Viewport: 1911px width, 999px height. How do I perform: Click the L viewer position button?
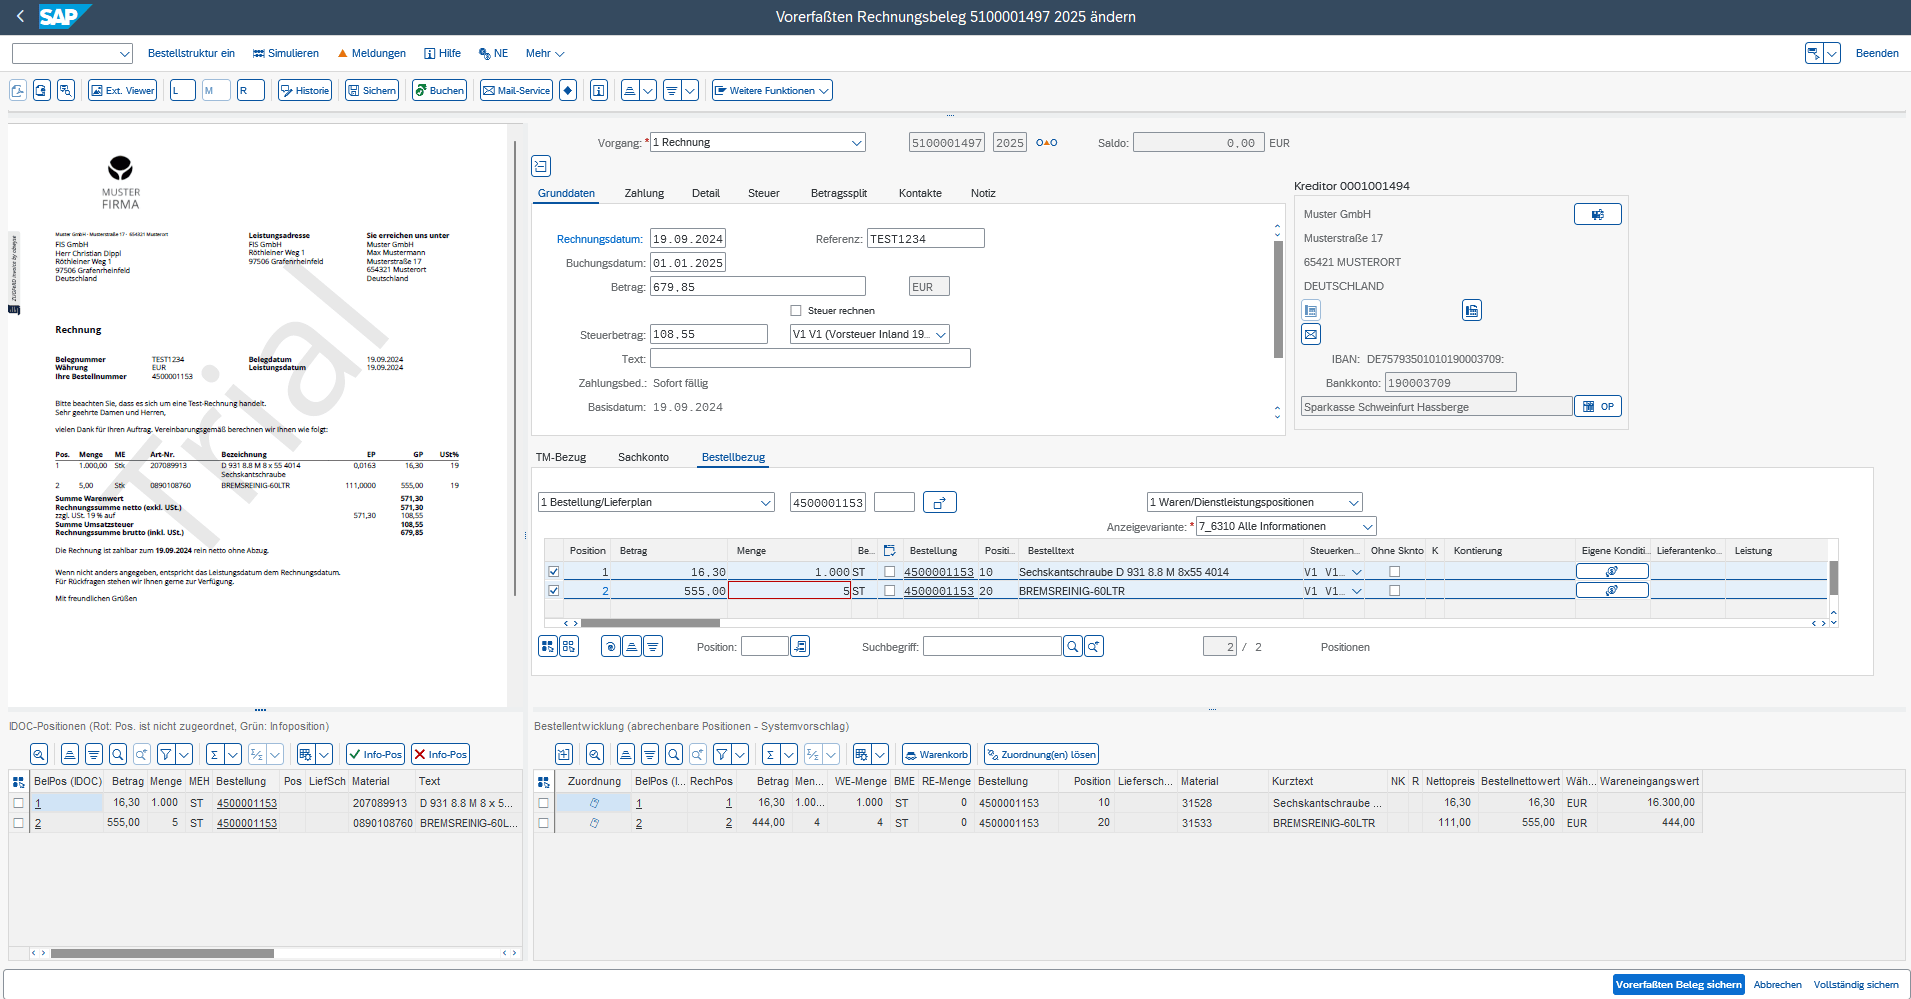click(182, 90)
